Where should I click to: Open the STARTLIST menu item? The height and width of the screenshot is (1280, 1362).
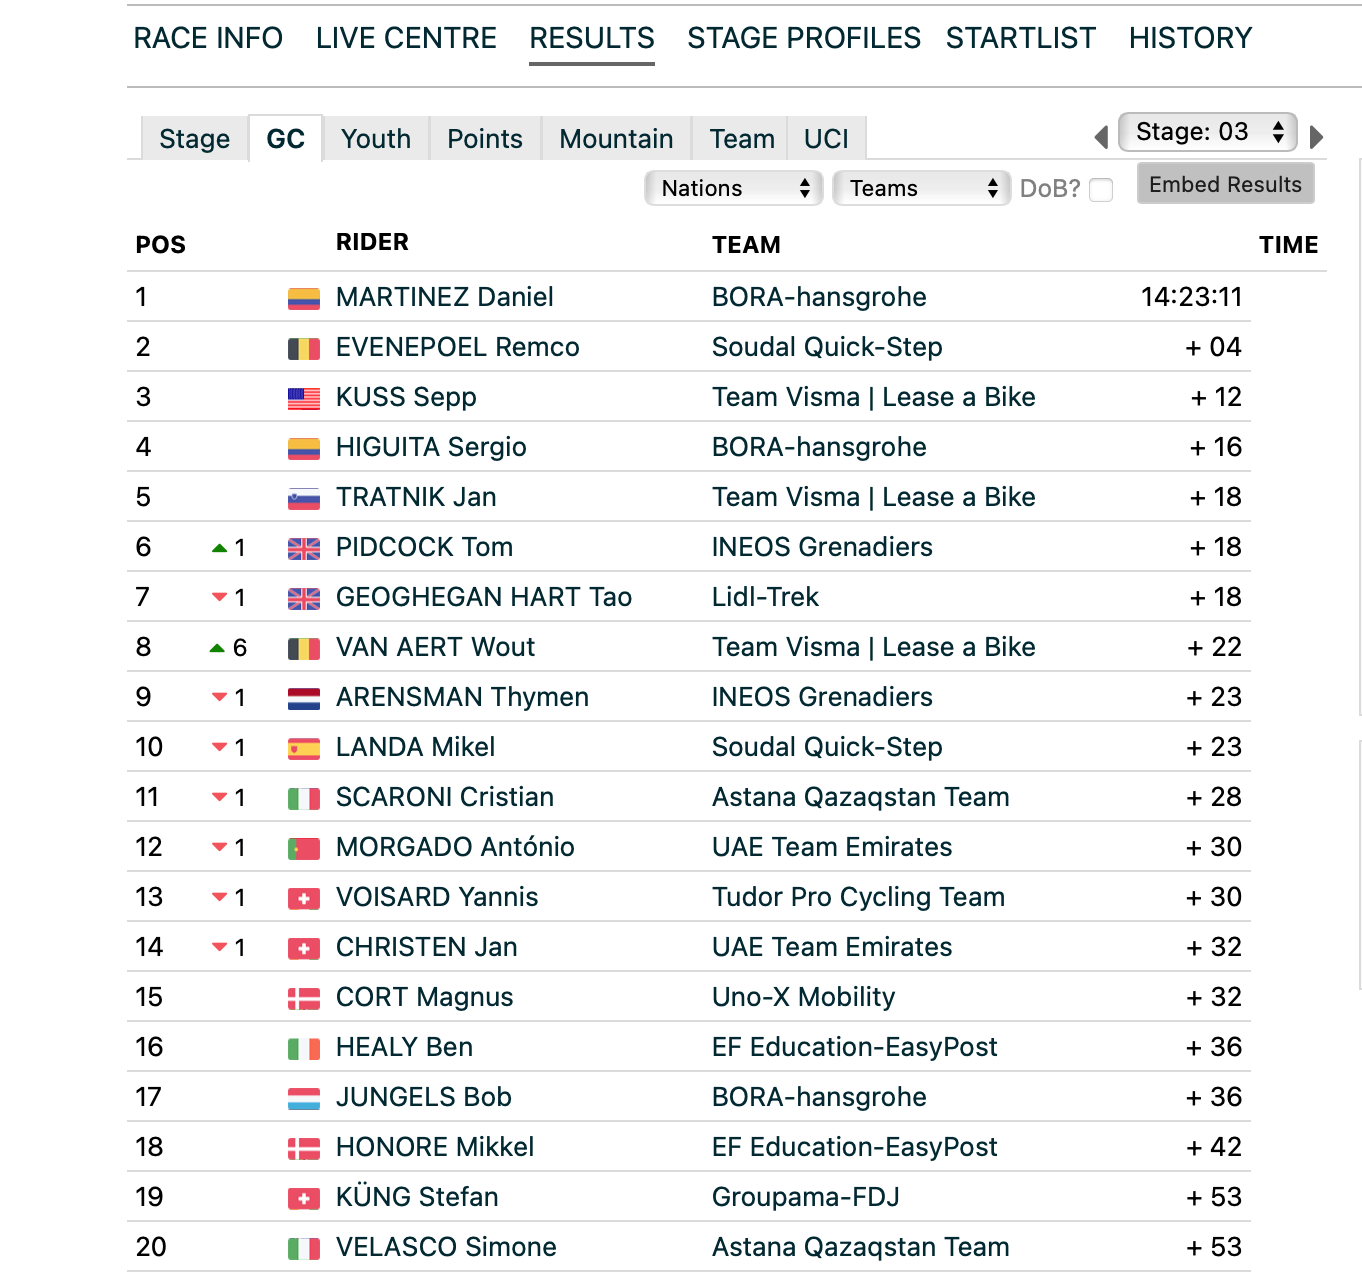point(1020,38)
